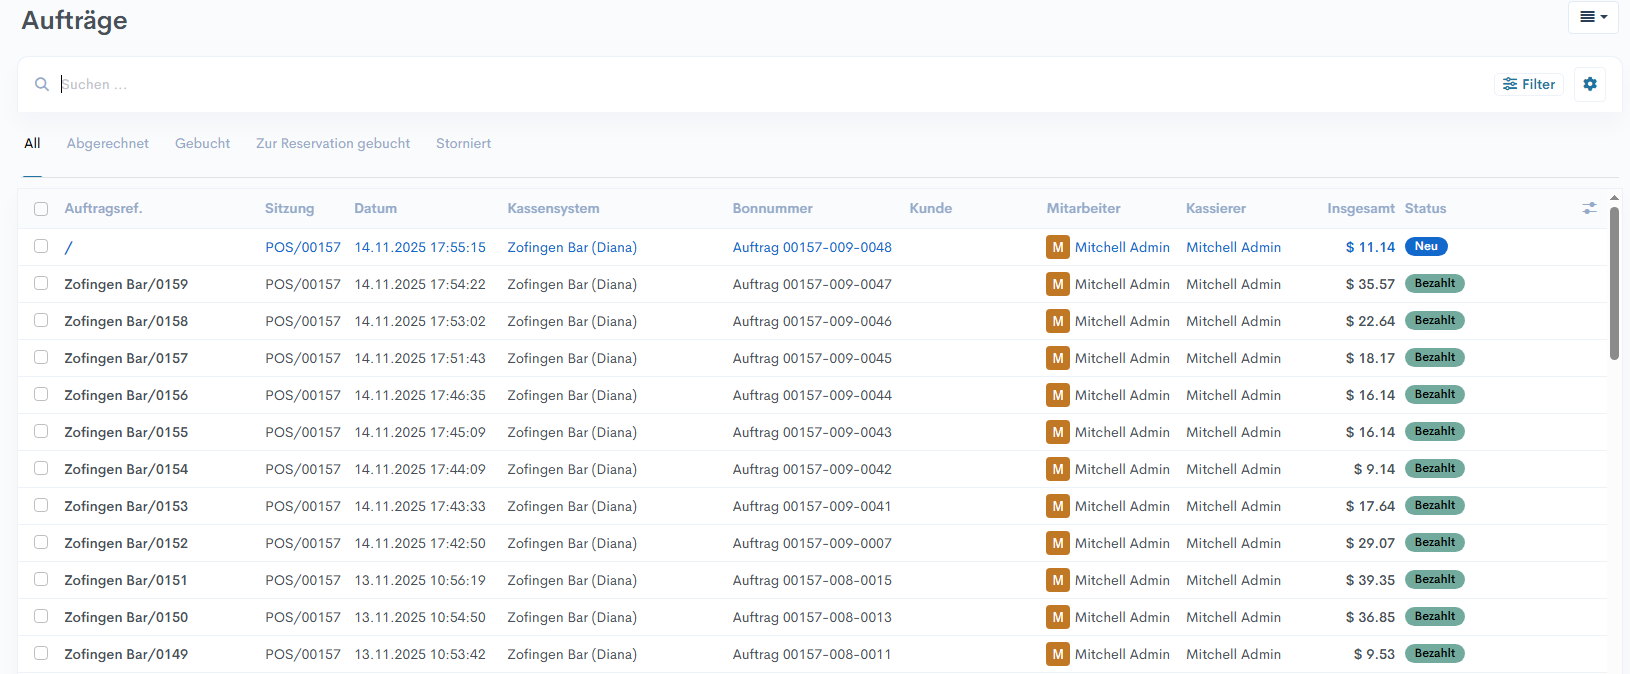This screenshot has width=1630, height=674.
Task: Click the employee avatar in the first order row
Action: coord(1057,247)
